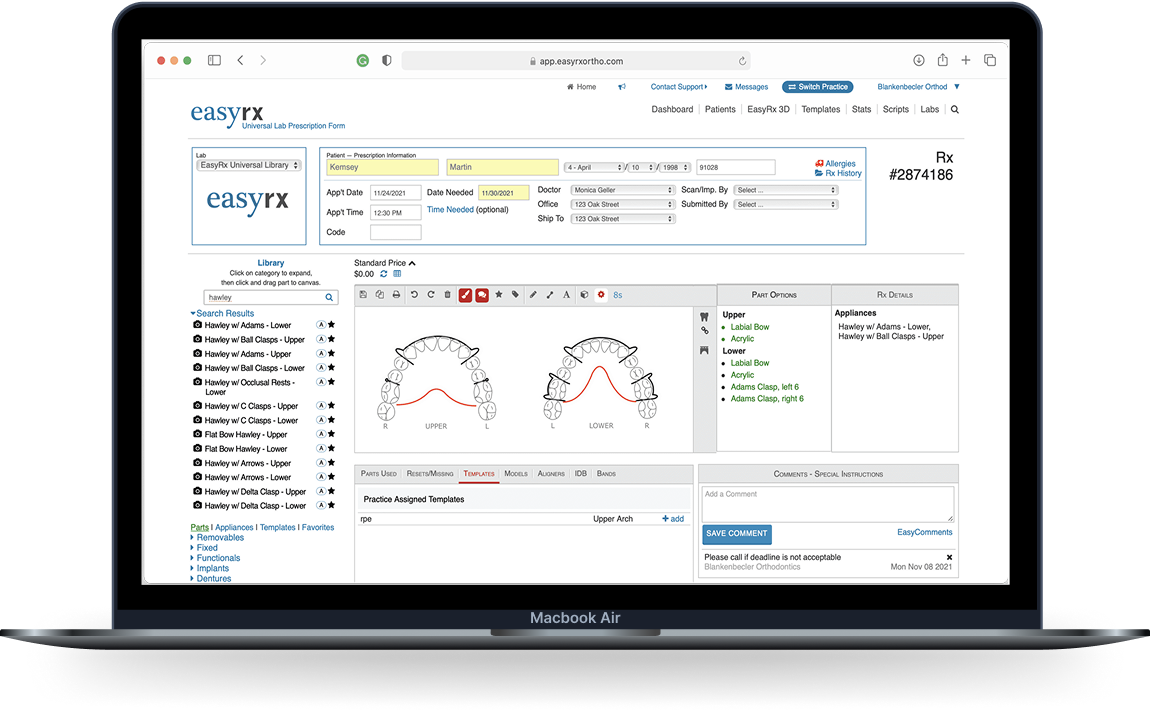
Task: Collapse the Search Results list
Action: pyautogui.click(x=222, y=313)
